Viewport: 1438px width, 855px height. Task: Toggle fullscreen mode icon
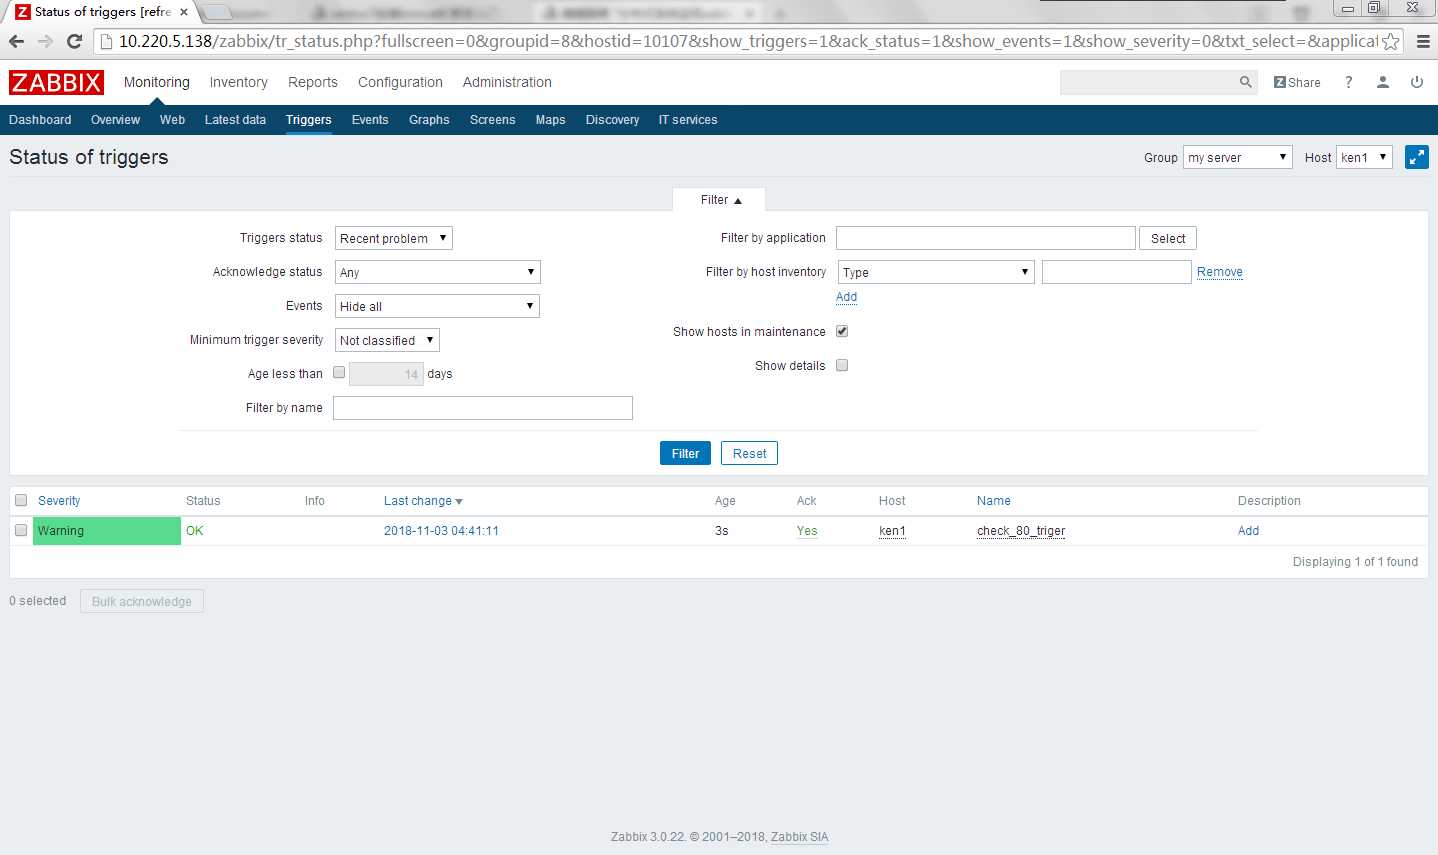[x=1417, y=157]
